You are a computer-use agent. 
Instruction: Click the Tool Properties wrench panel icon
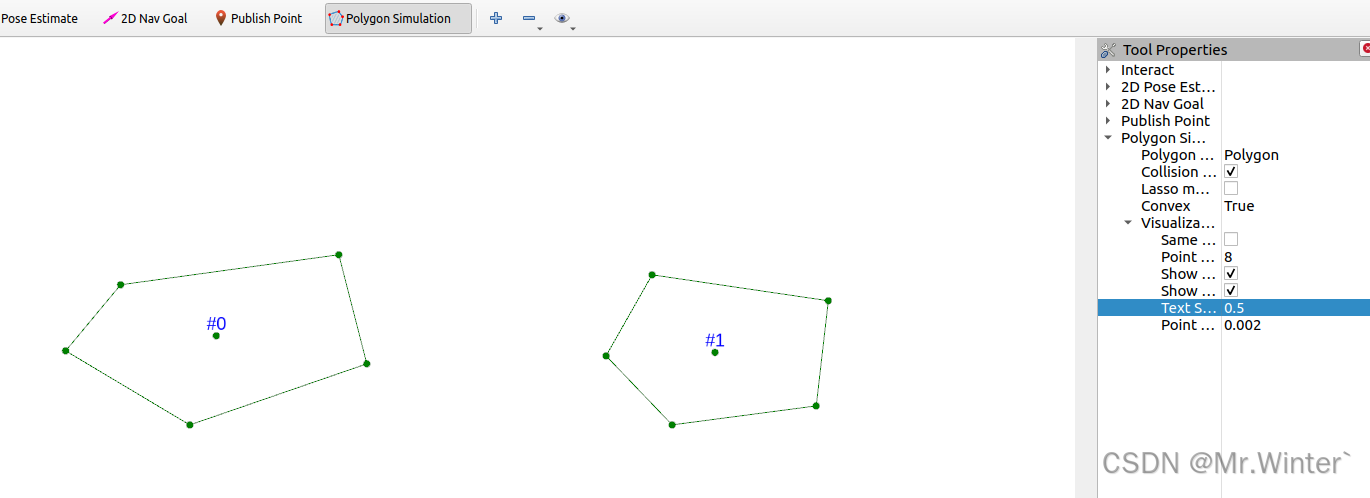coord(1108,50)
